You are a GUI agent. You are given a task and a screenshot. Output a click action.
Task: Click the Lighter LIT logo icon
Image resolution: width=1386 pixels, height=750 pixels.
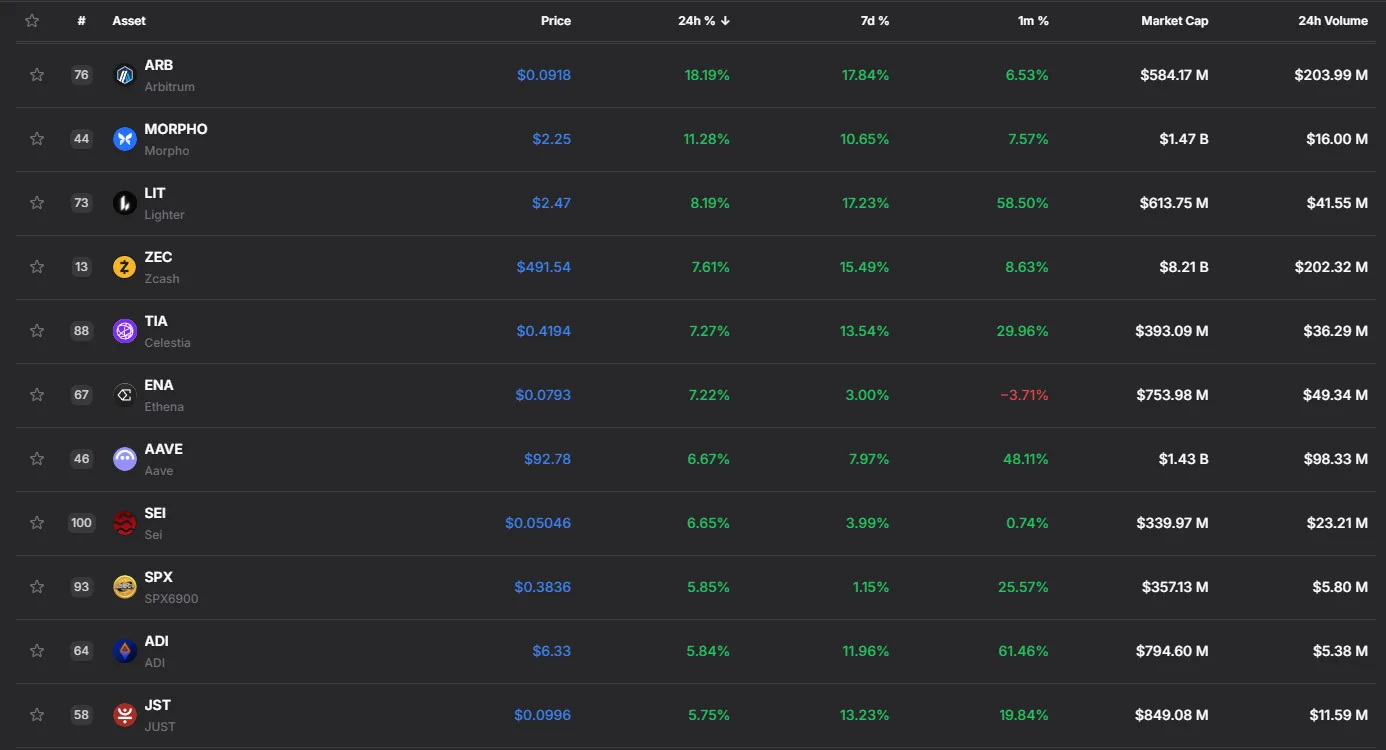click(124, 203)
